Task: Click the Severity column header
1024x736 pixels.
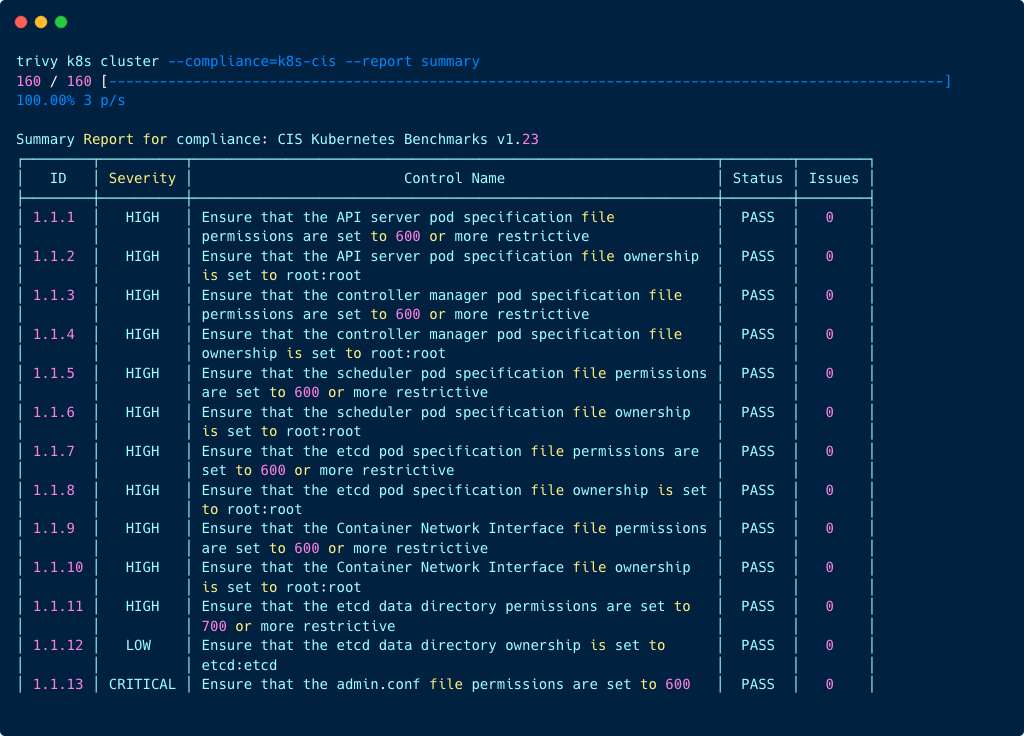Action: pyautogui.click(x=142, y=178)
